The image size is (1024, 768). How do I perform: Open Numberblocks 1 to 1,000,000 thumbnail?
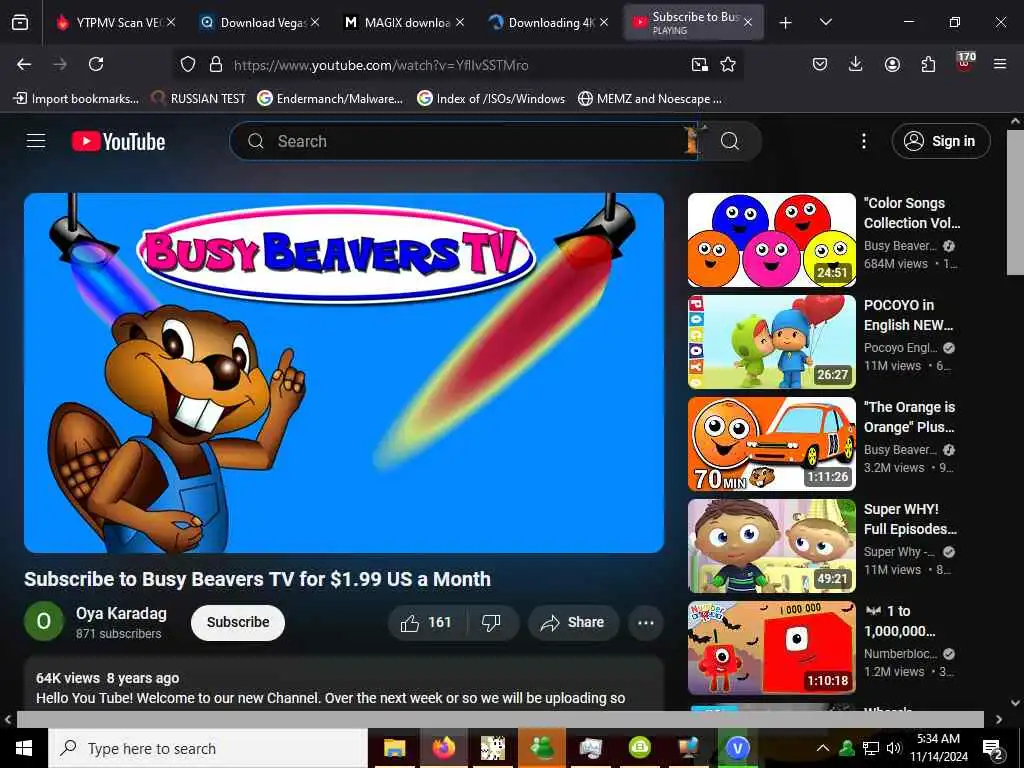click(x=771, y=648)
